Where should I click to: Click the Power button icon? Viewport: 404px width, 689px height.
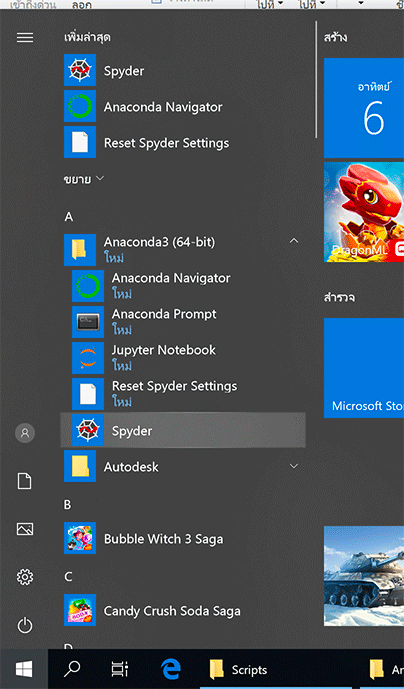tap(25, 625)
